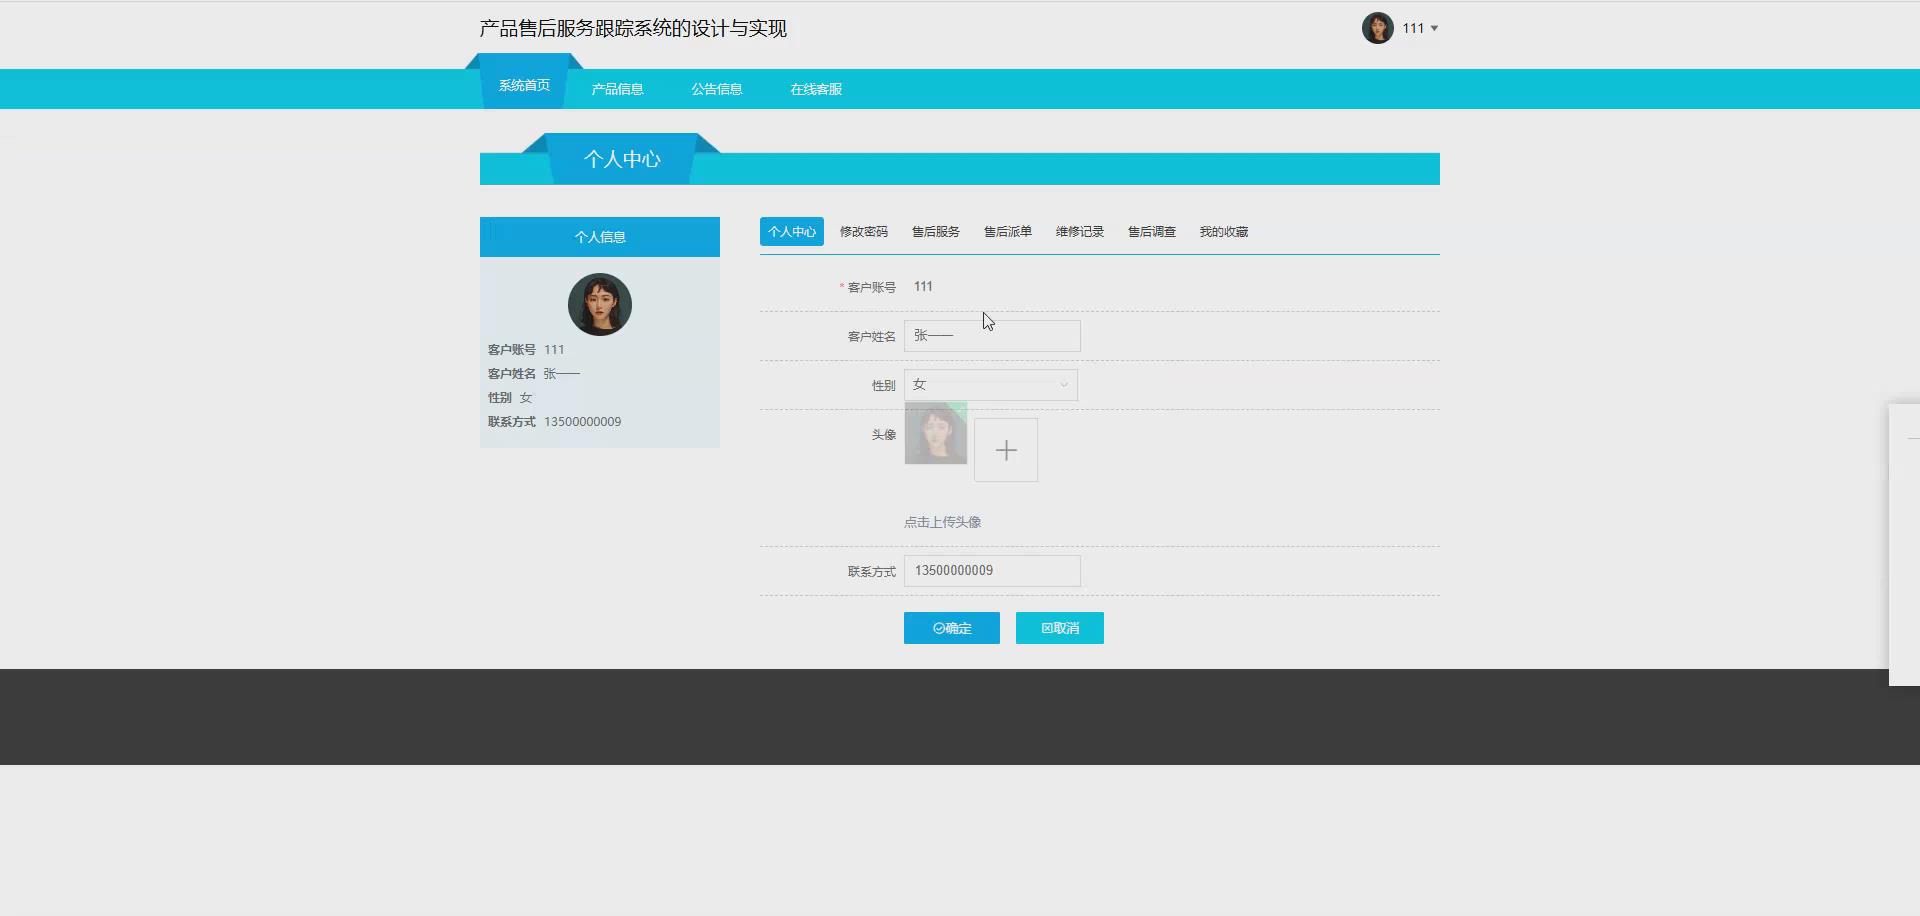Click the uploaded avatar thumbnail in form

[936, 433]
